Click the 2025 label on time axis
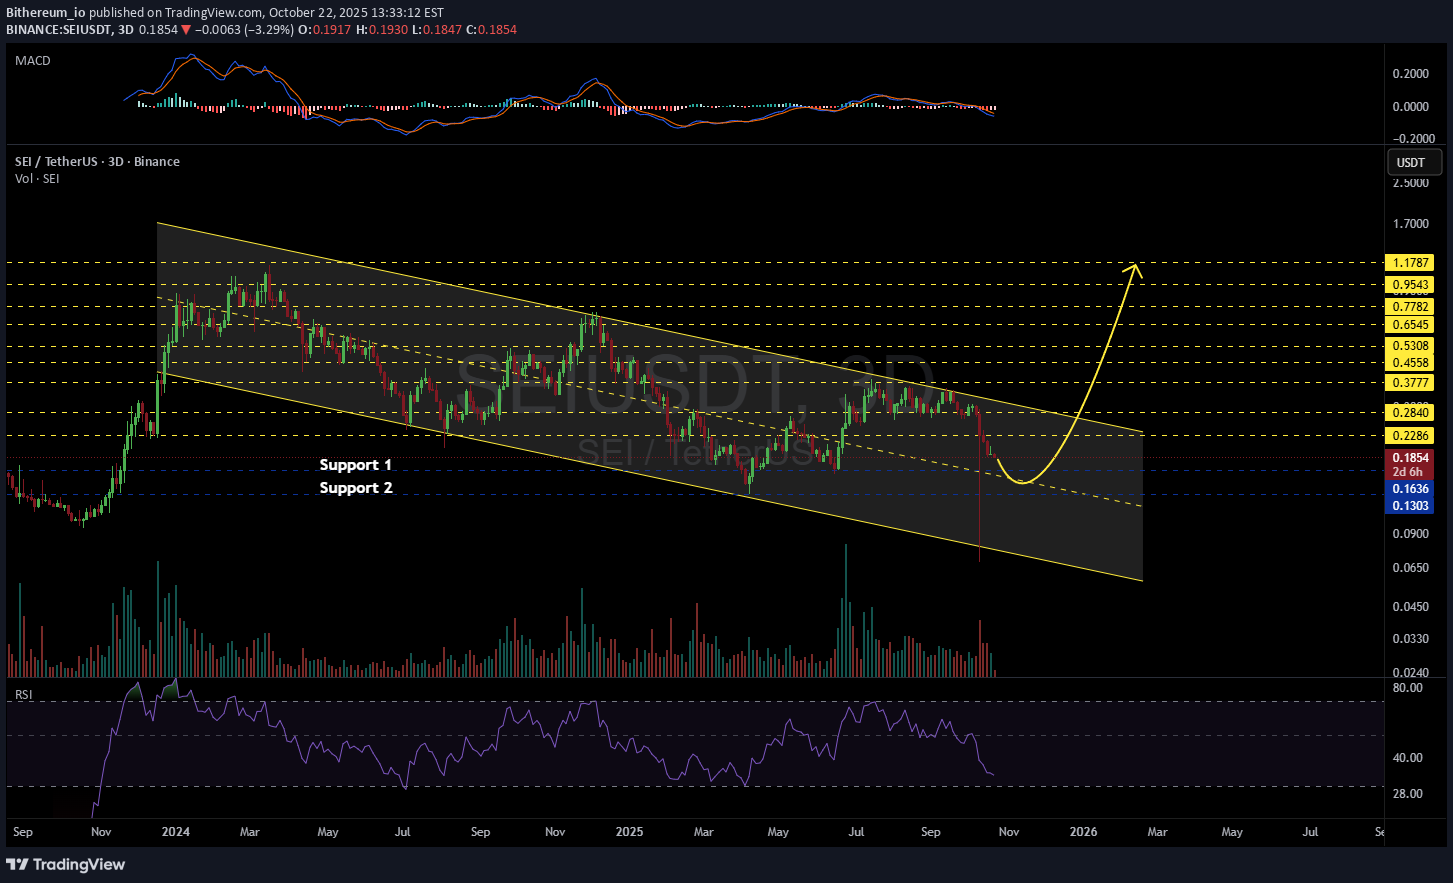The width and height of the screenshot is (1453, 883). [629, 832]
